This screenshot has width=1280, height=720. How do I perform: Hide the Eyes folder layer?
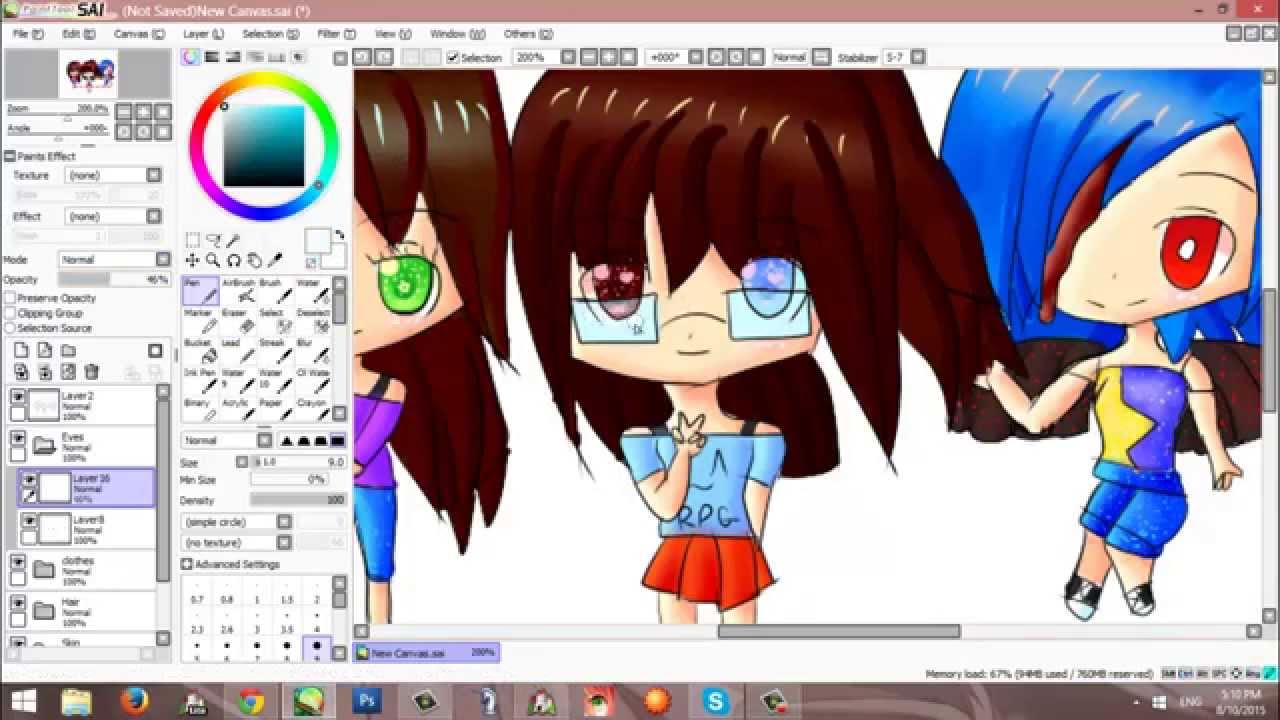click(18, 438)
